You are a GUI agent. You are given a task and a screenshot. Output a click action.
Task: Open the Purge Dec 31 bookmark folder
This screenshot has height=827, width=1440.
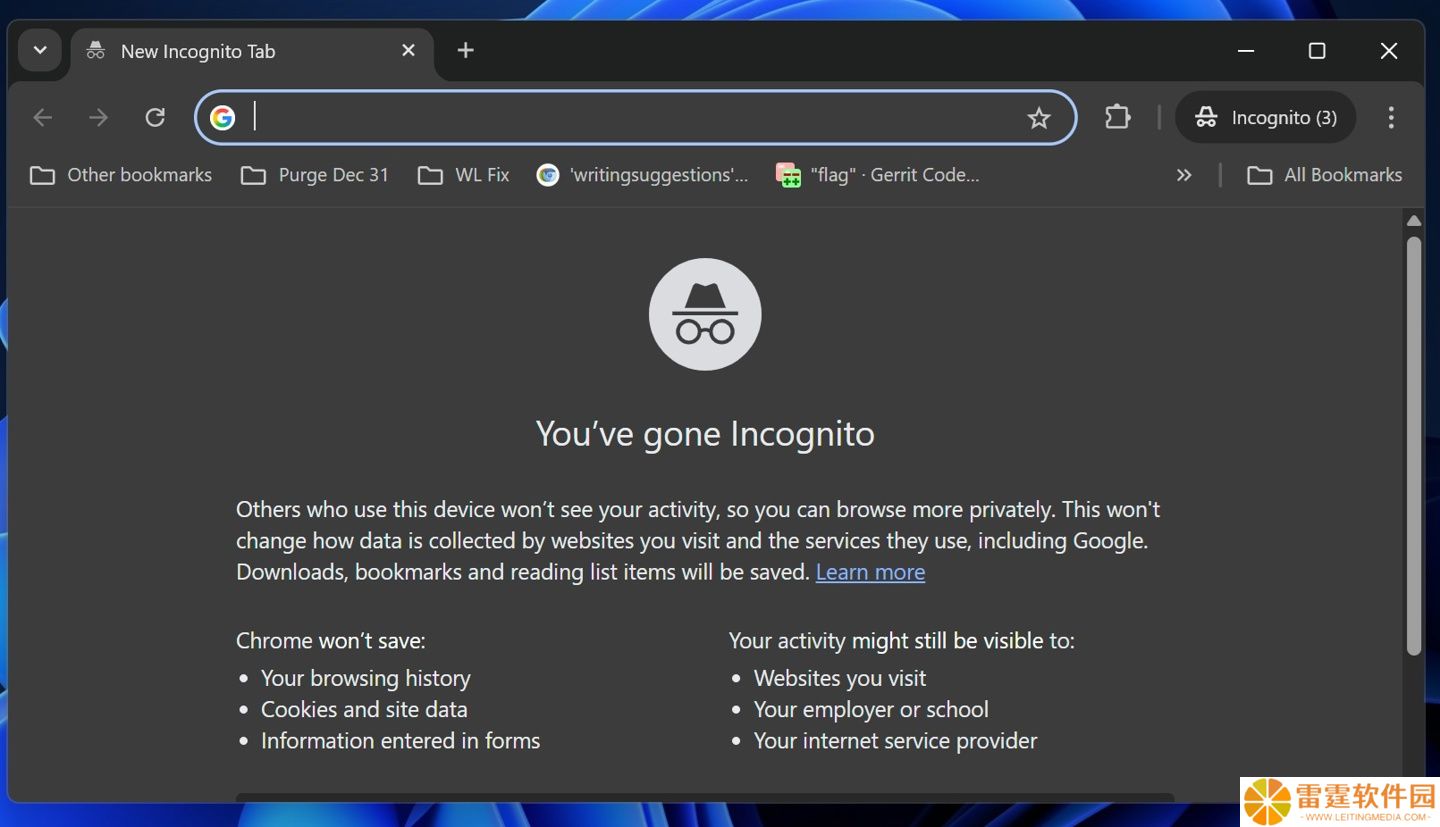point(315,175)
